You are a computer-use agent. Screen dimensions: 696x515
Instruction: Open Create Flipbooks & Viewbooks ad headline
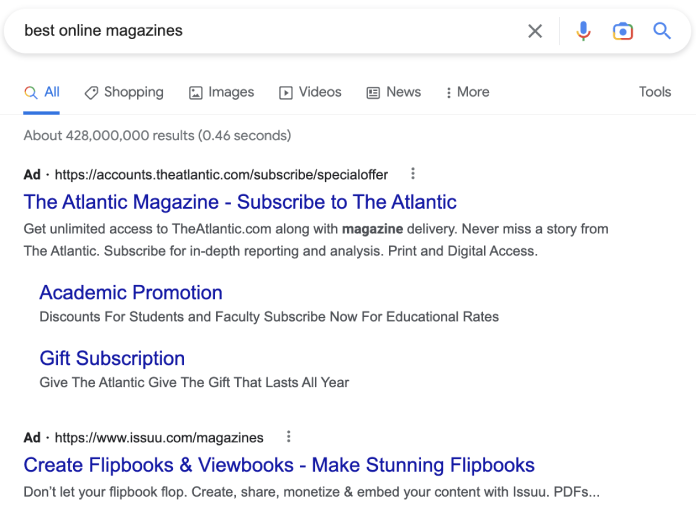[279, 465]
